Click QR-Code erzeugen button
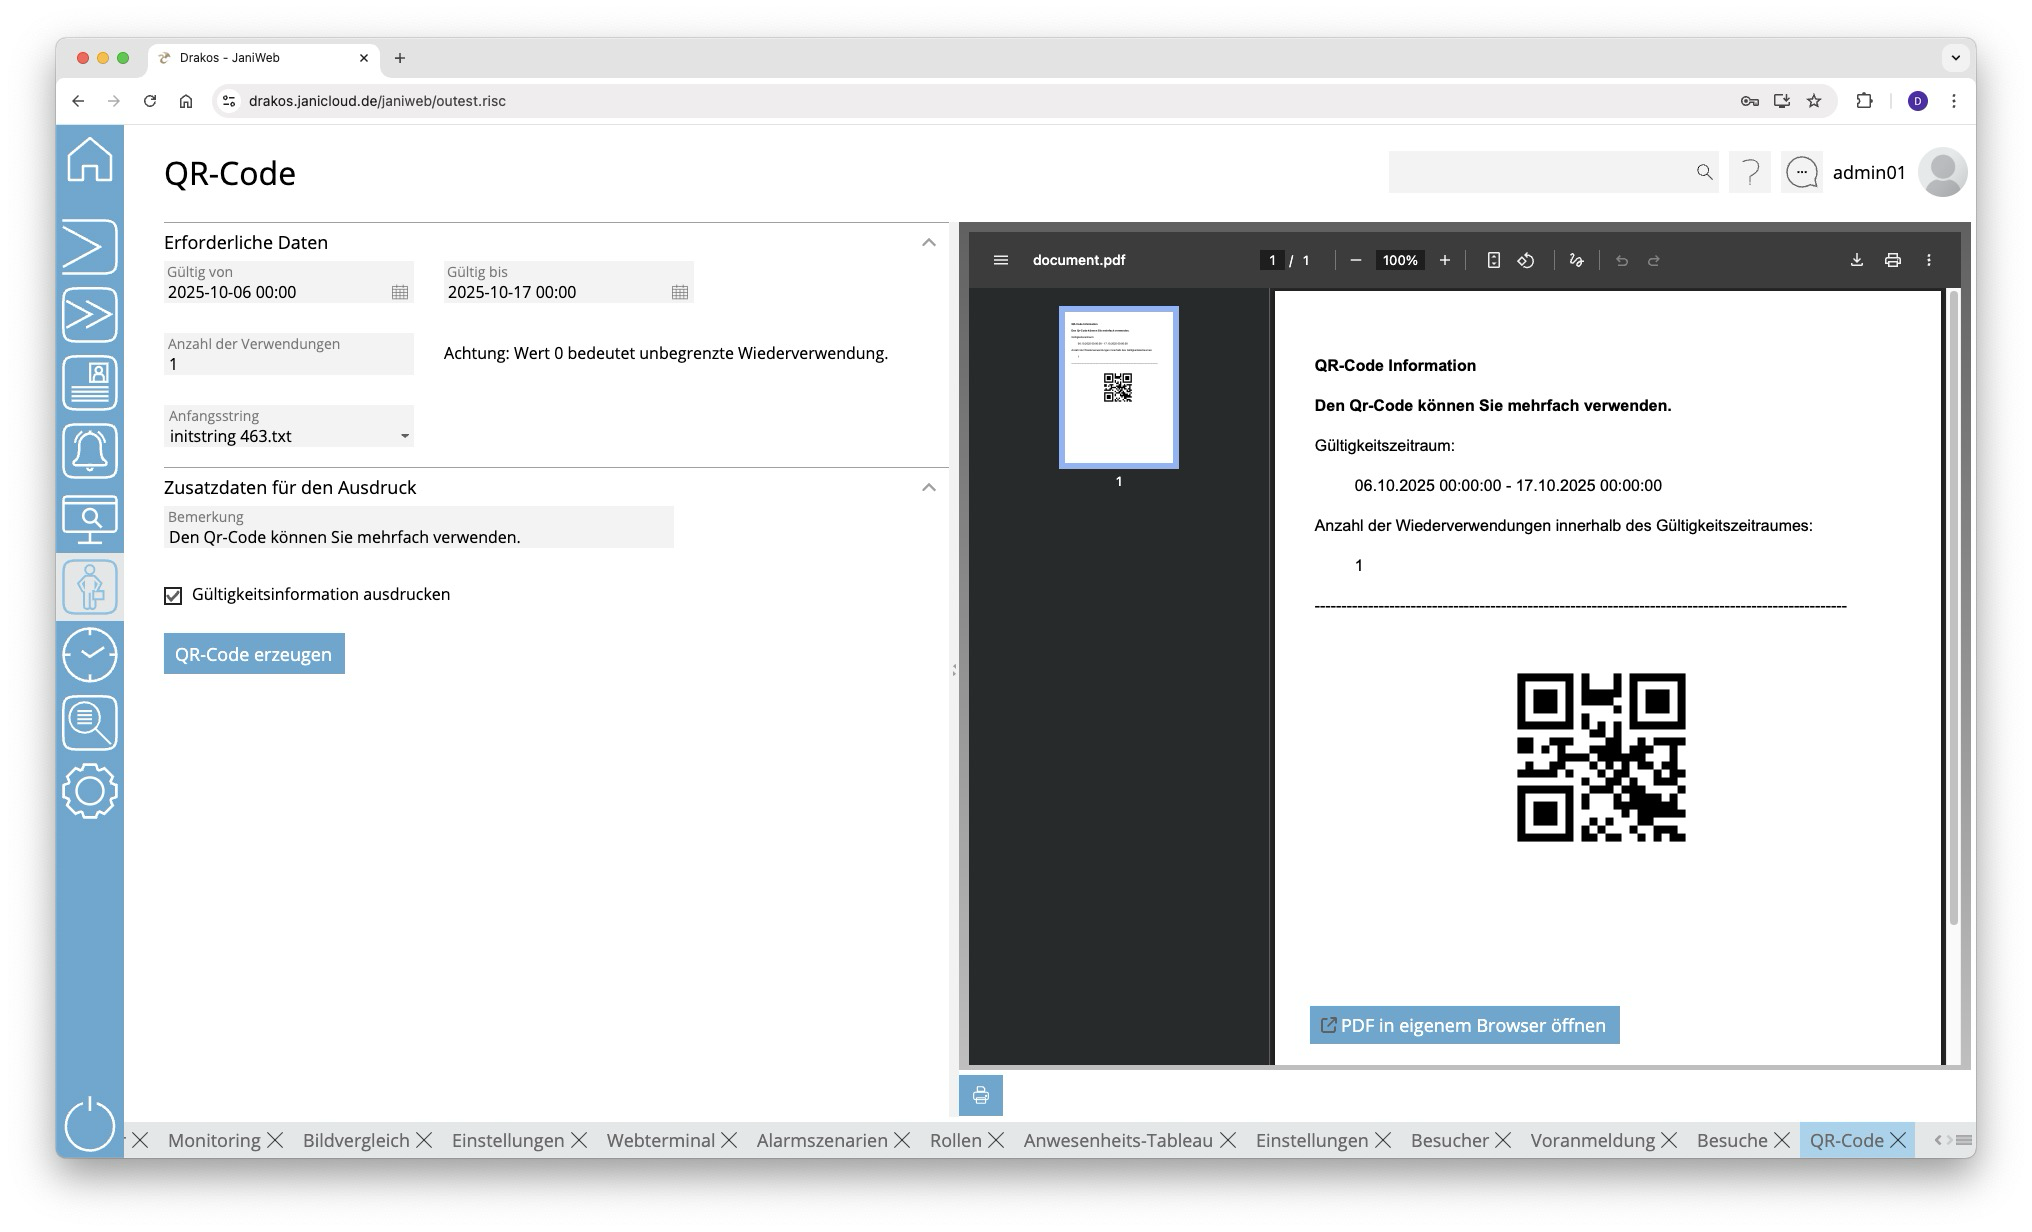 (254, 654)
